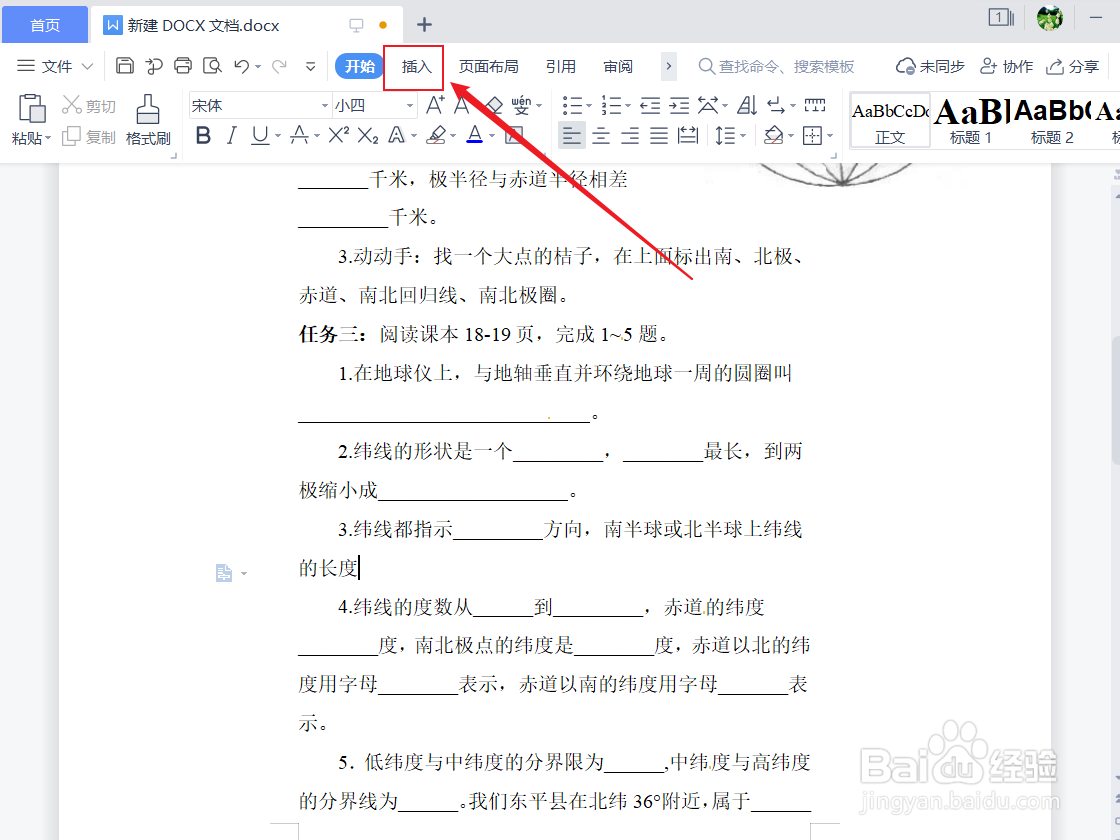1120x840 pixels.
Task: Apply subscript formatting
Action: (x=367, y=135)
